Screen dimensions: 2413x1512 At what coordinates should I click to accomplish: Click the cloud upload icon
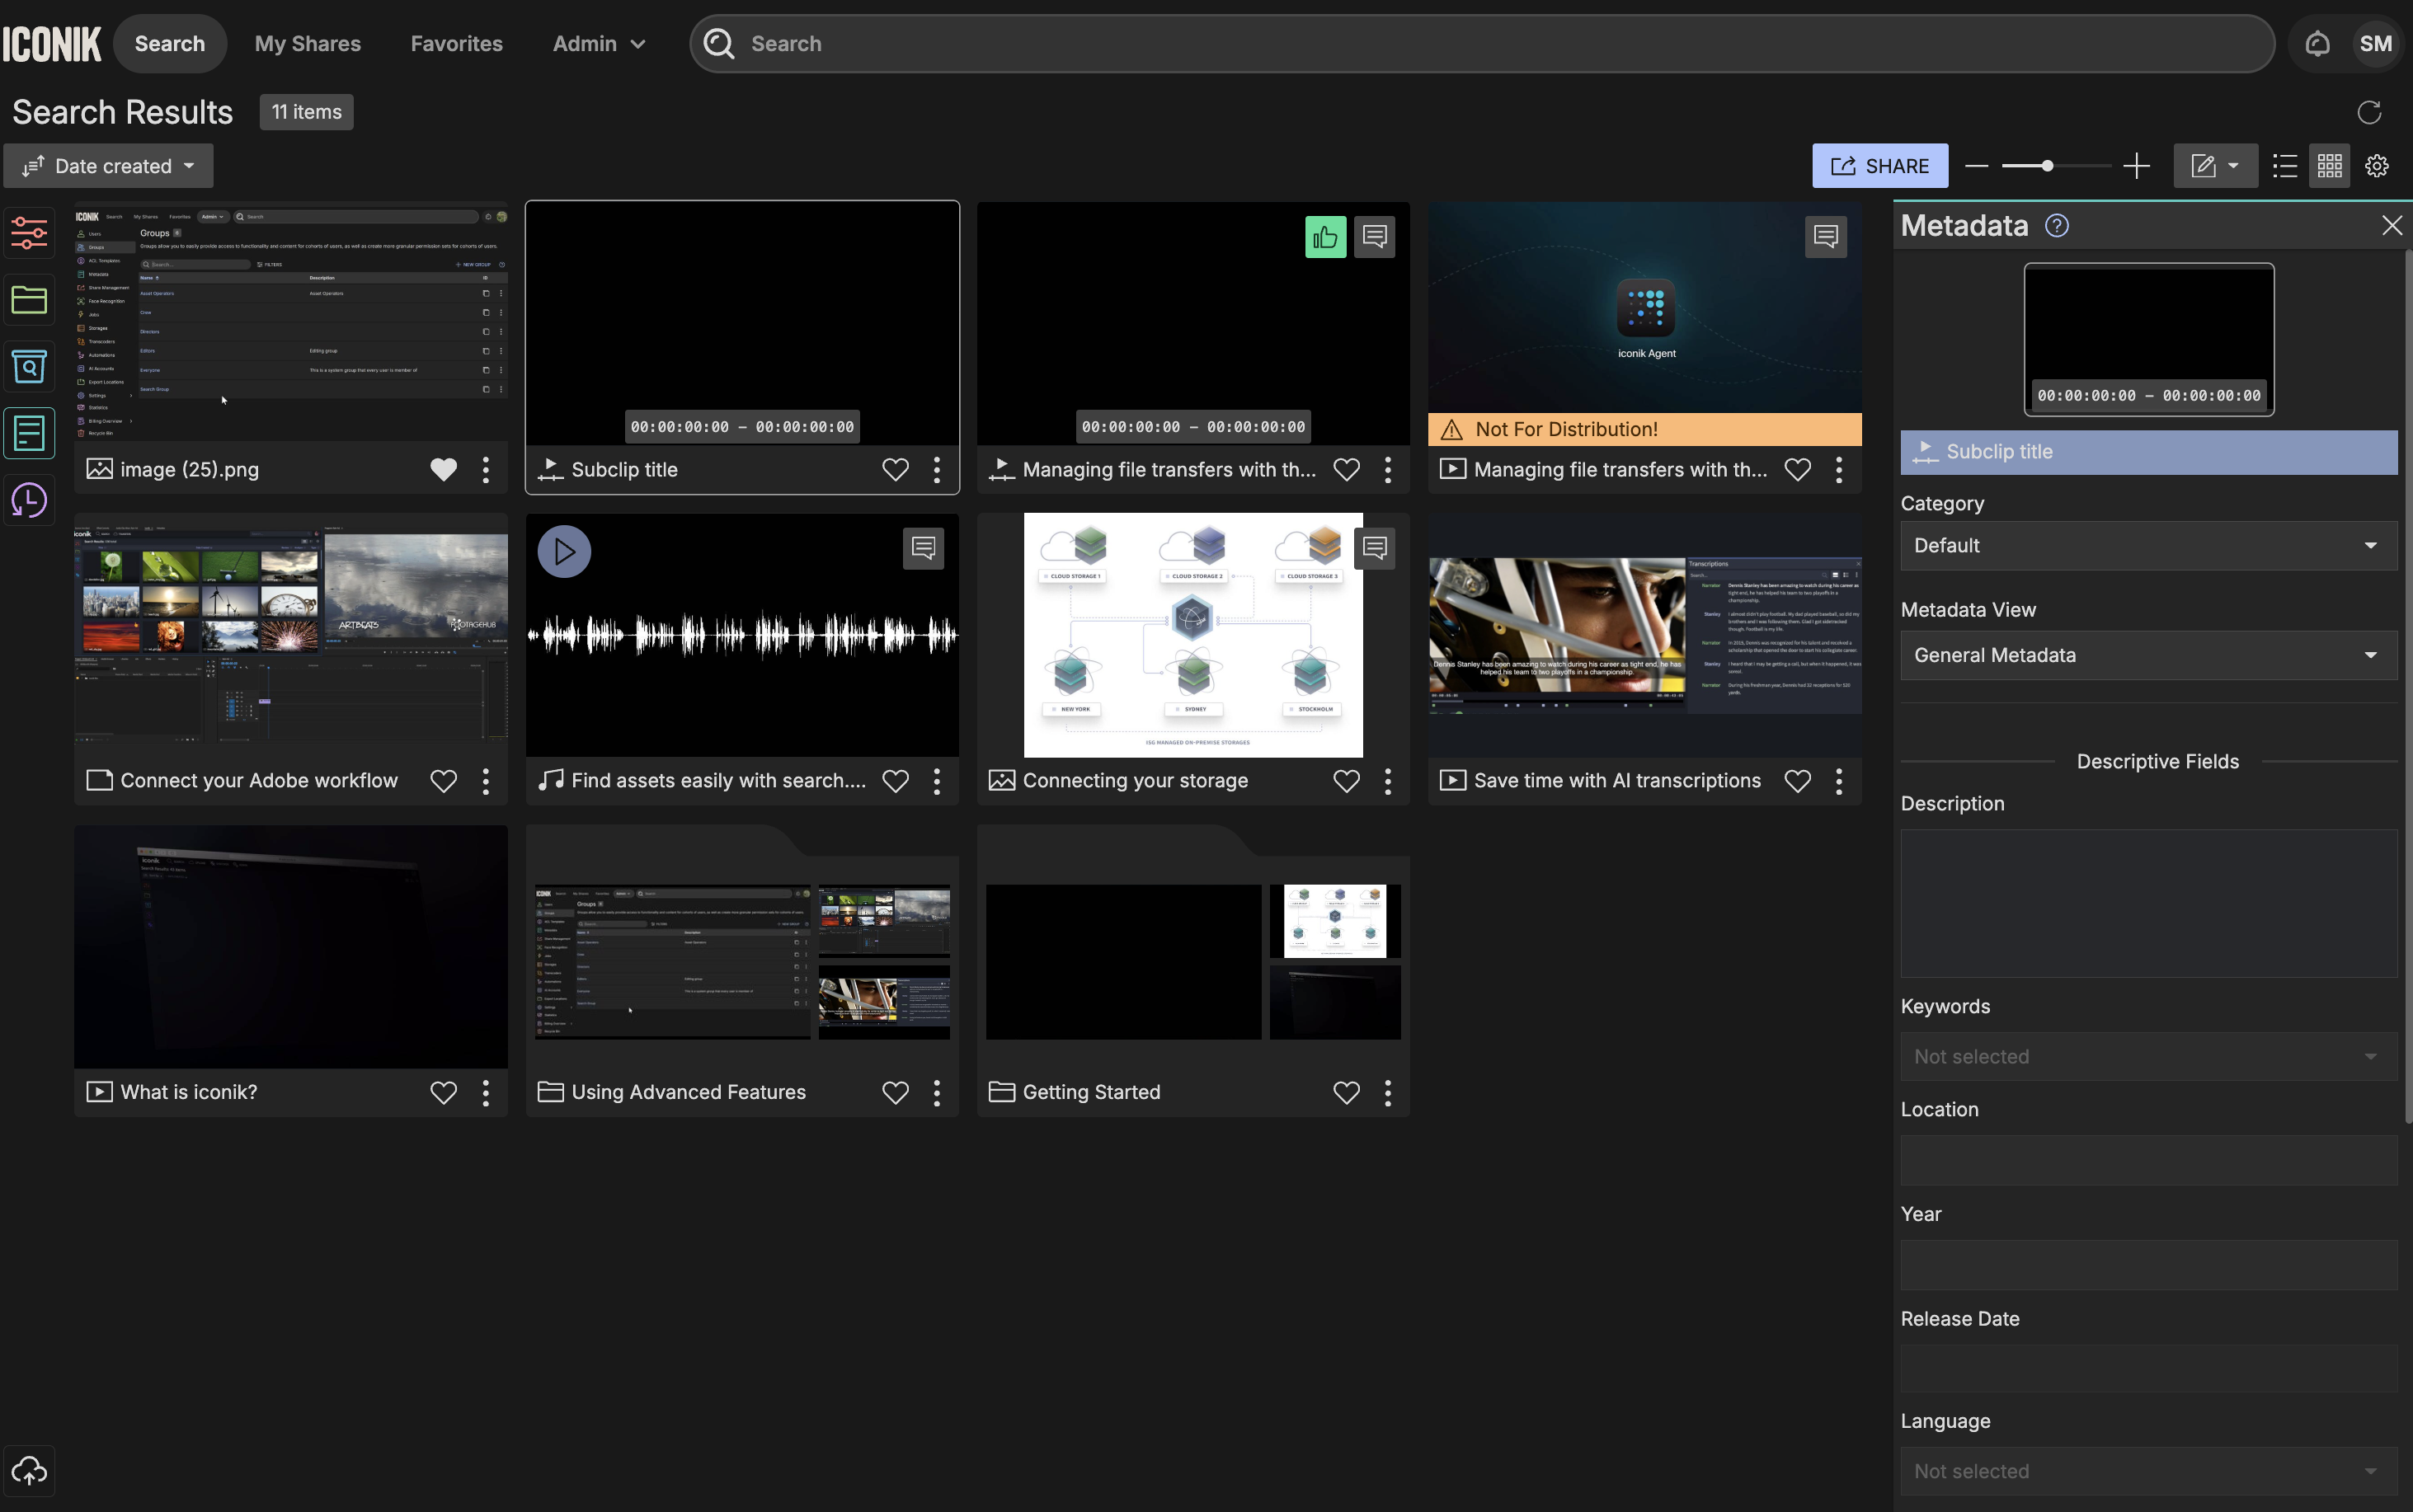click(x=29, y=1471)
